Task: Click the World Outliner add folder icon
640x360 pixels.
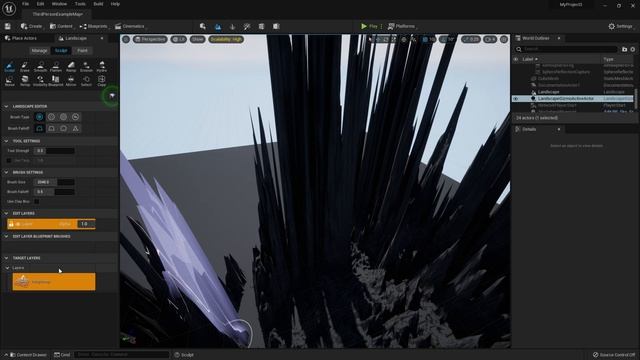Action: coord(624,49)
